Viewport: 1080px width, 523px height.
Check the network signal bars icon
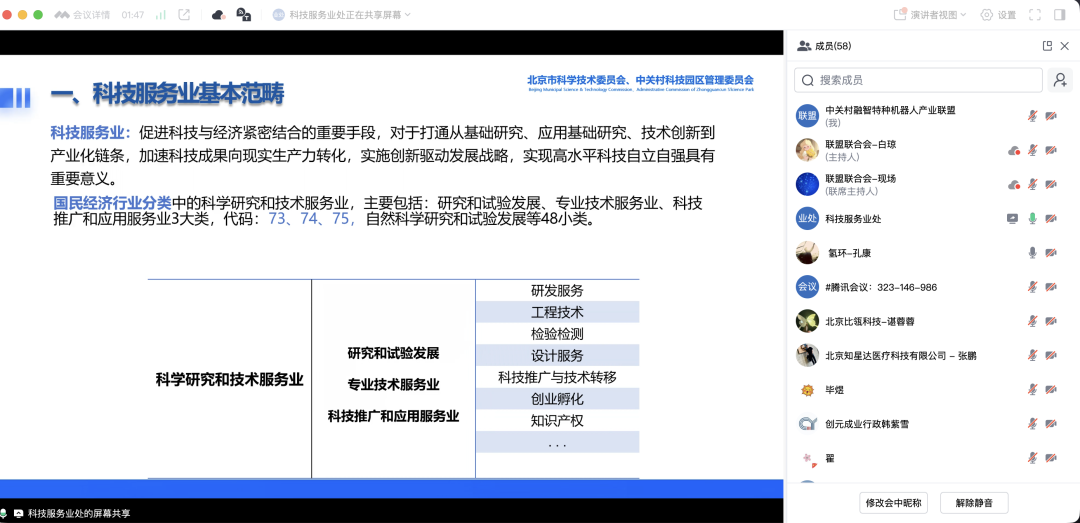point(160,14)
